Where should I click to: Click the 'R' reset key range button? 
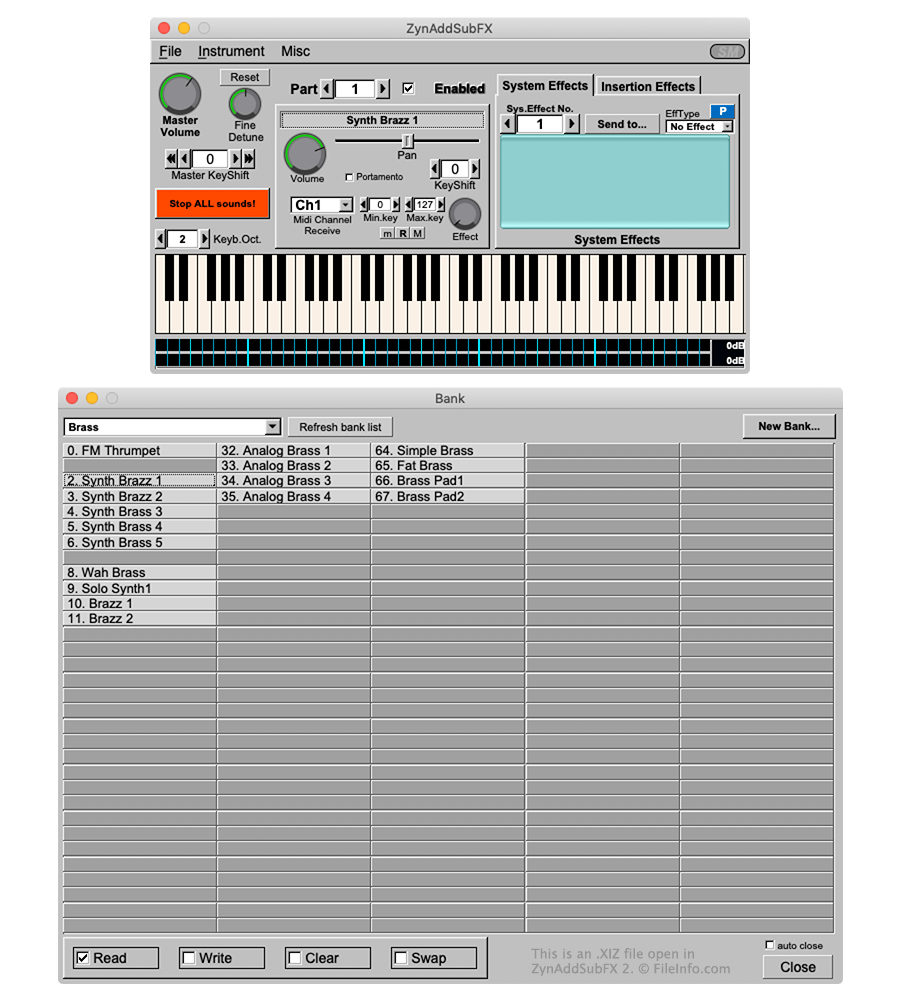[402, 233]
